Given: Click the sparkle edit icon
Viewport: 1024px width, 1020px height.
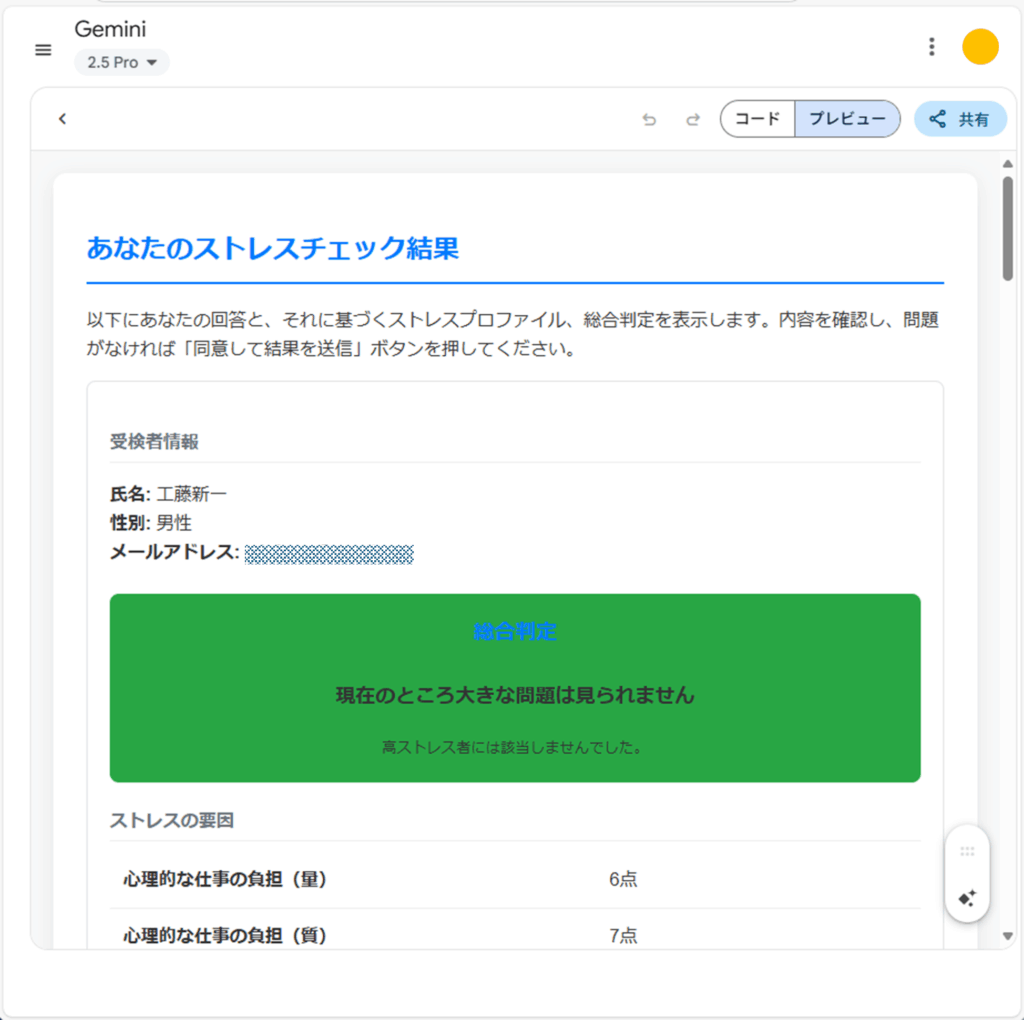Looking at the screenshot, I should pyautogui.click(x=967, y=898).
